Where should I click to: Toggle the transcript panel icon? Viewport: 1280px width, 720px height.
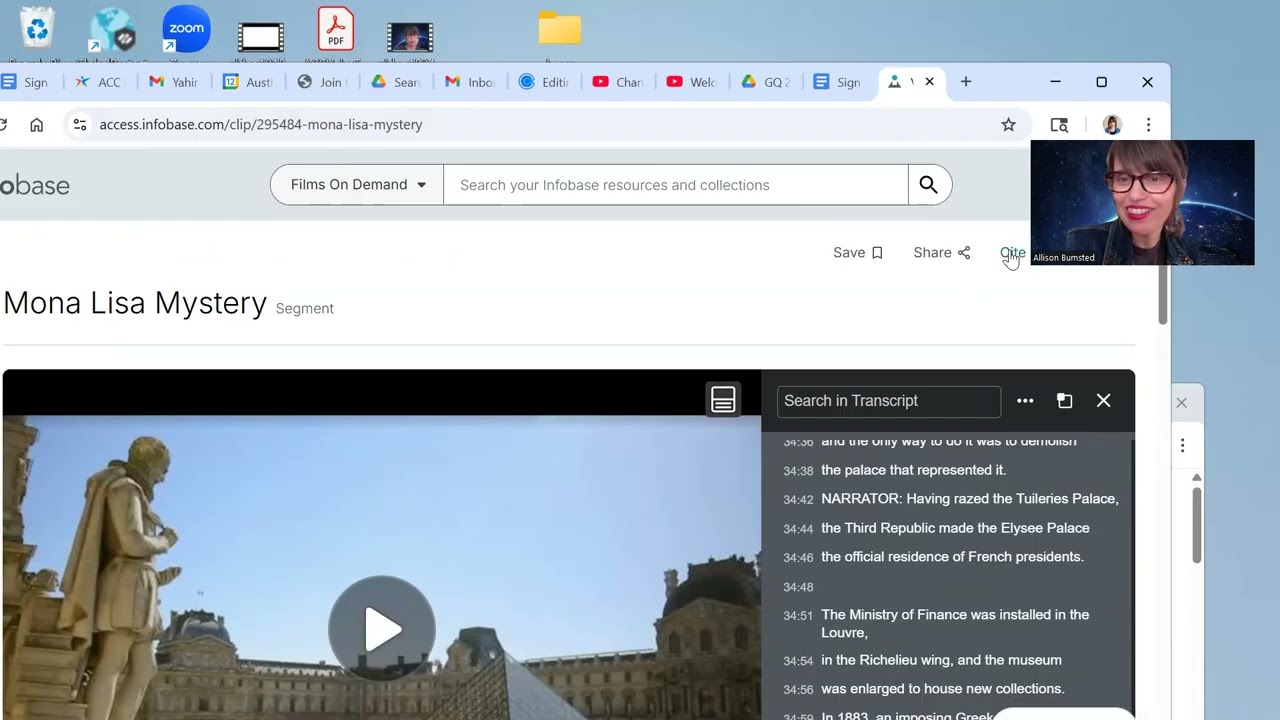(723, 400)
